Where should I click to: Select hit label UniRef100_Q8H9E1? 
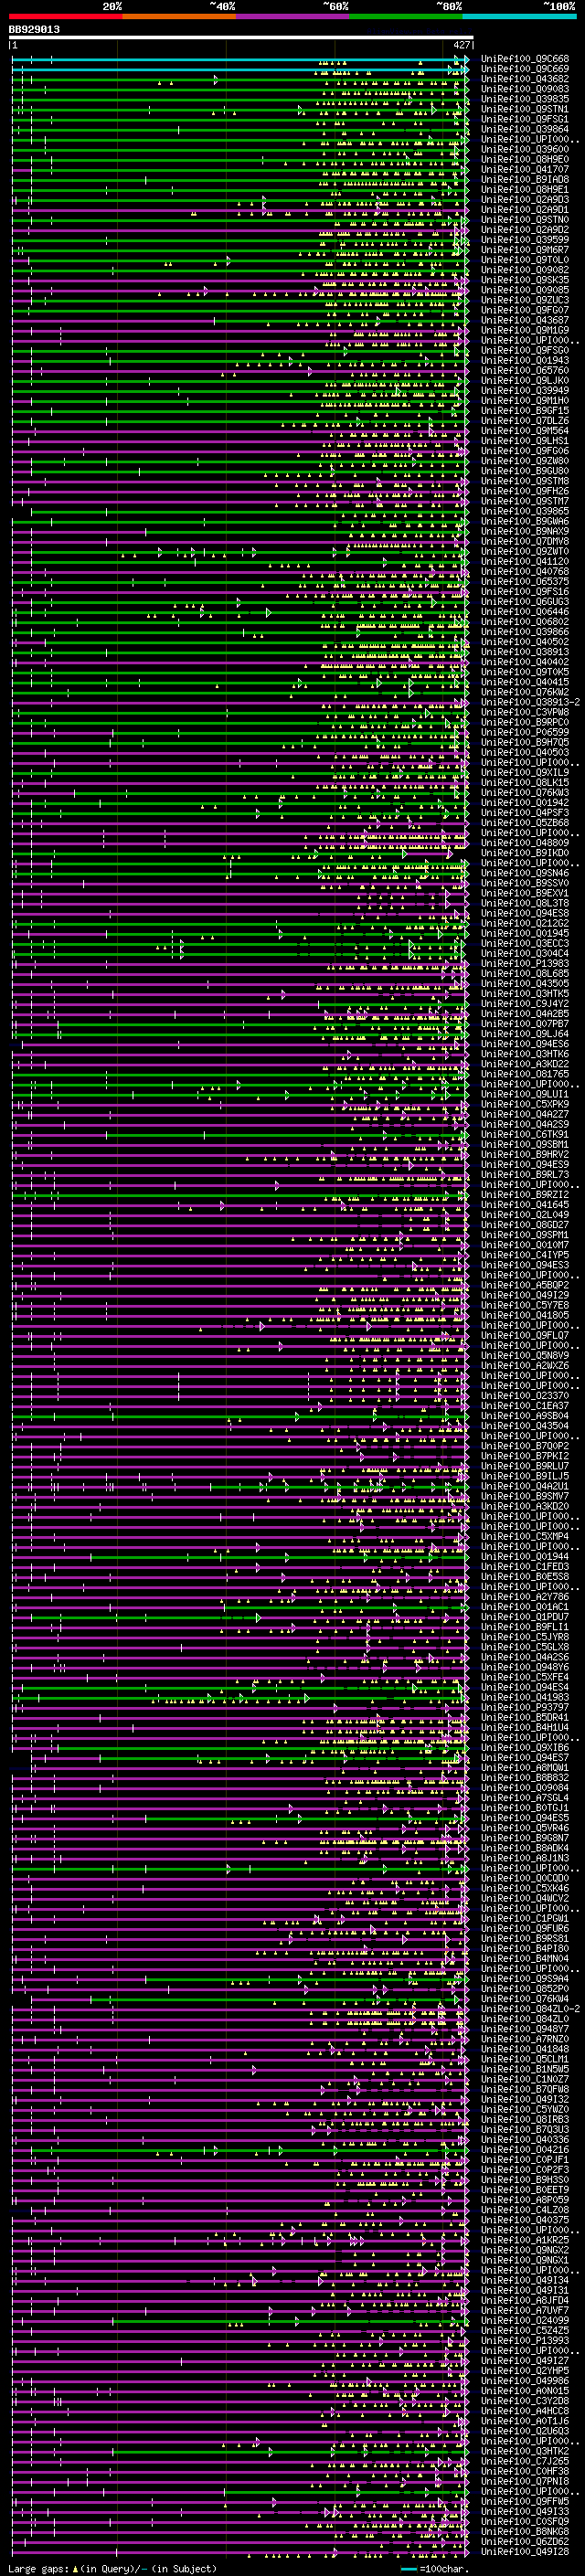tap(525, 189)
